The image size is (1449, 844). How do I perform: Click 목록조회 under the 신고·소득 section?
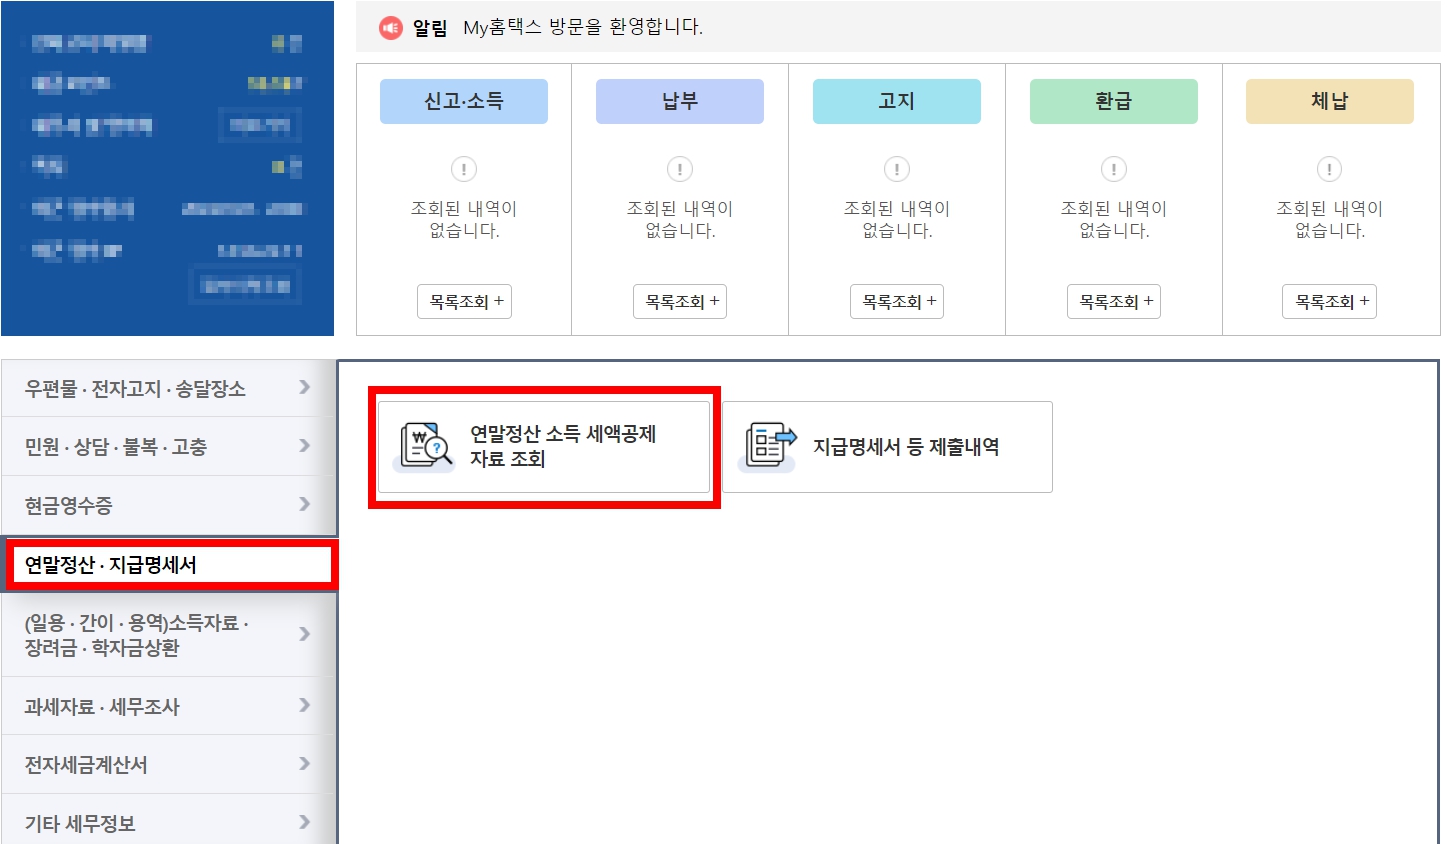click(x=464, y=301)
